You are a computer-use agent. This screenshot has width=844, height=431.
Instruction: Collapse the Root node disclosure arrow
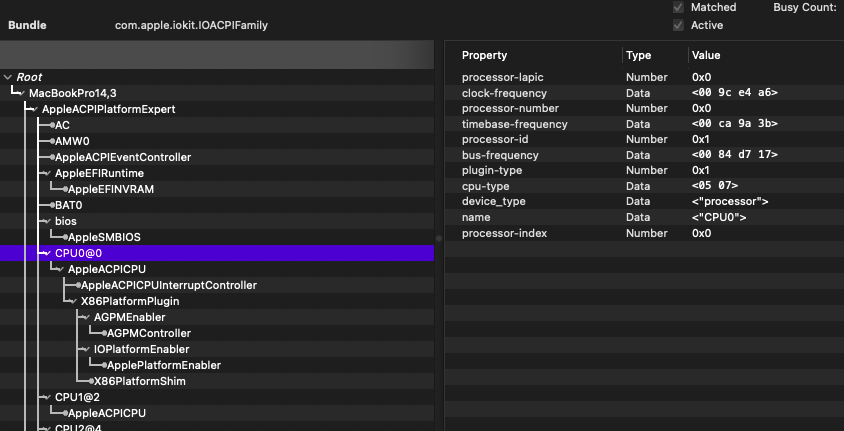click(x=8, y=77)
